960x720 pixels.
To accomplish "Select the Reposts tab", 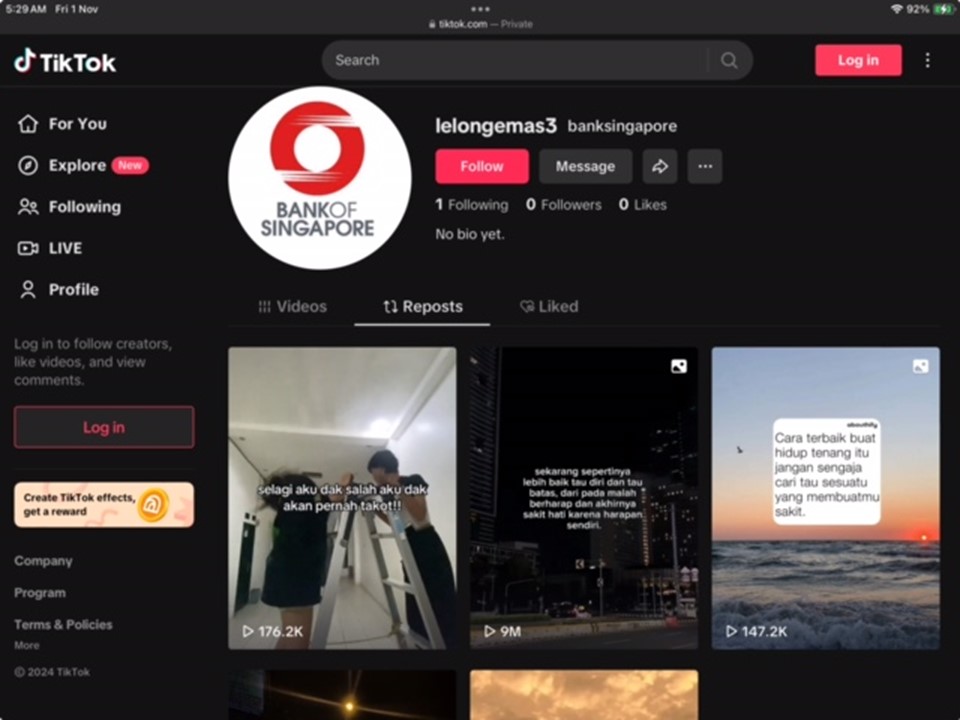I will [x=422, y=307].
